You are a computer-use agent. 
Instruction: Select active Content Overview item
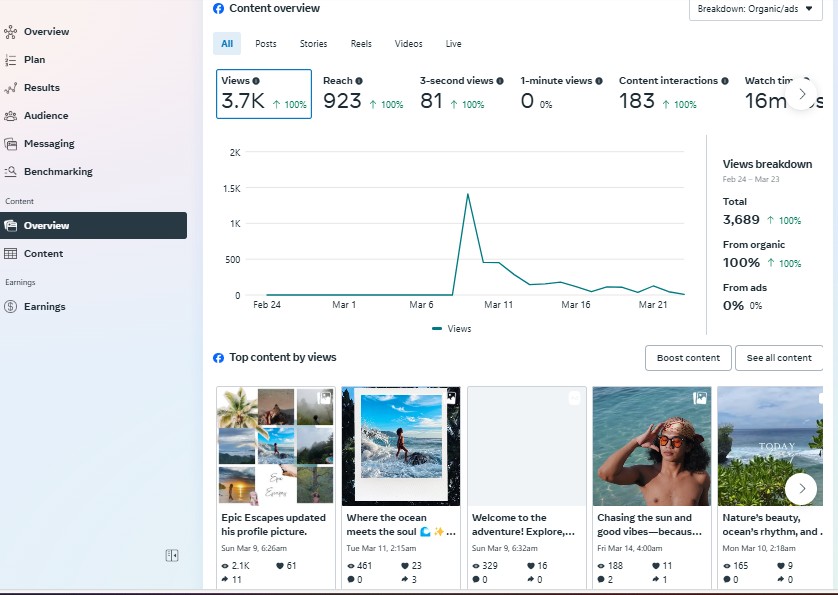[94, 226]
